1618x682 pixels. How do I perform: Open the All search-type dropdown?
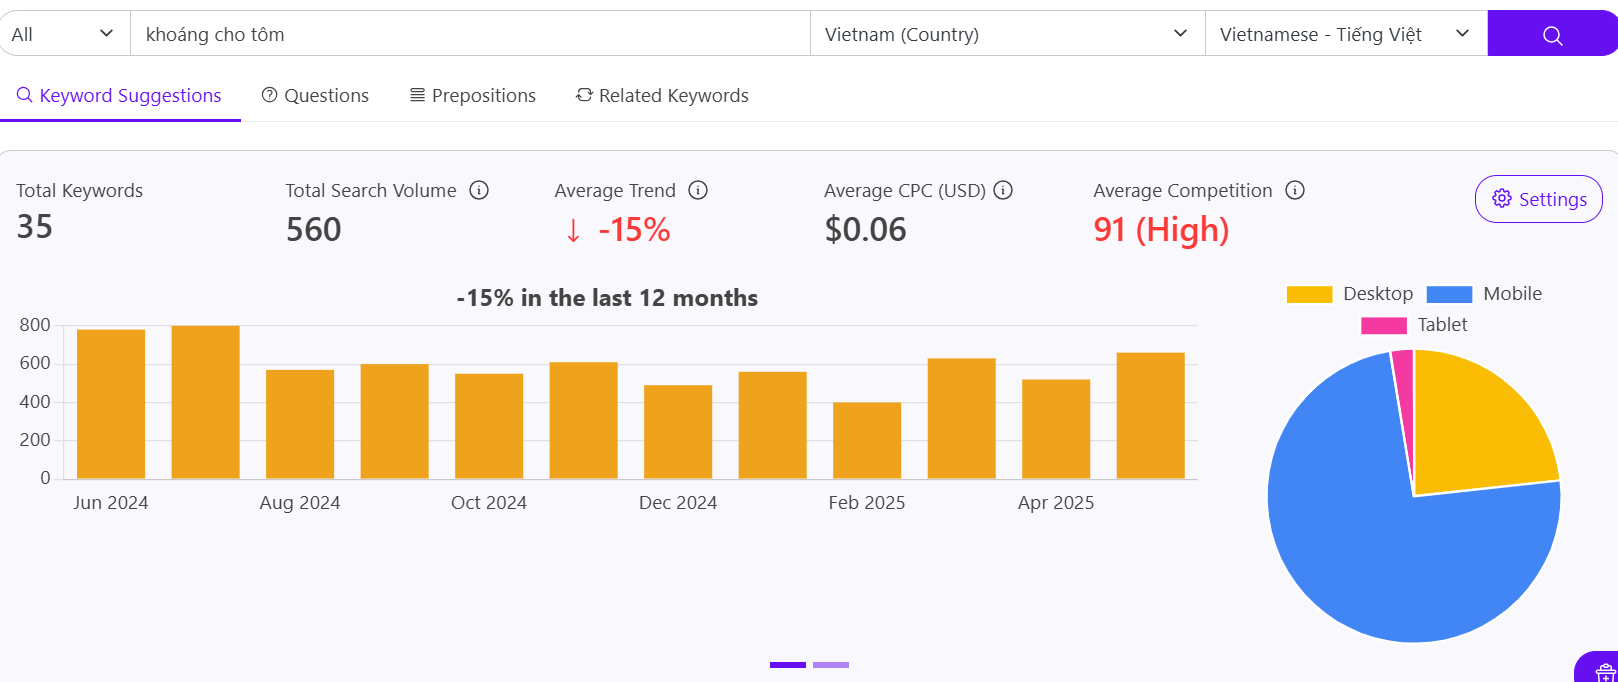65,34
